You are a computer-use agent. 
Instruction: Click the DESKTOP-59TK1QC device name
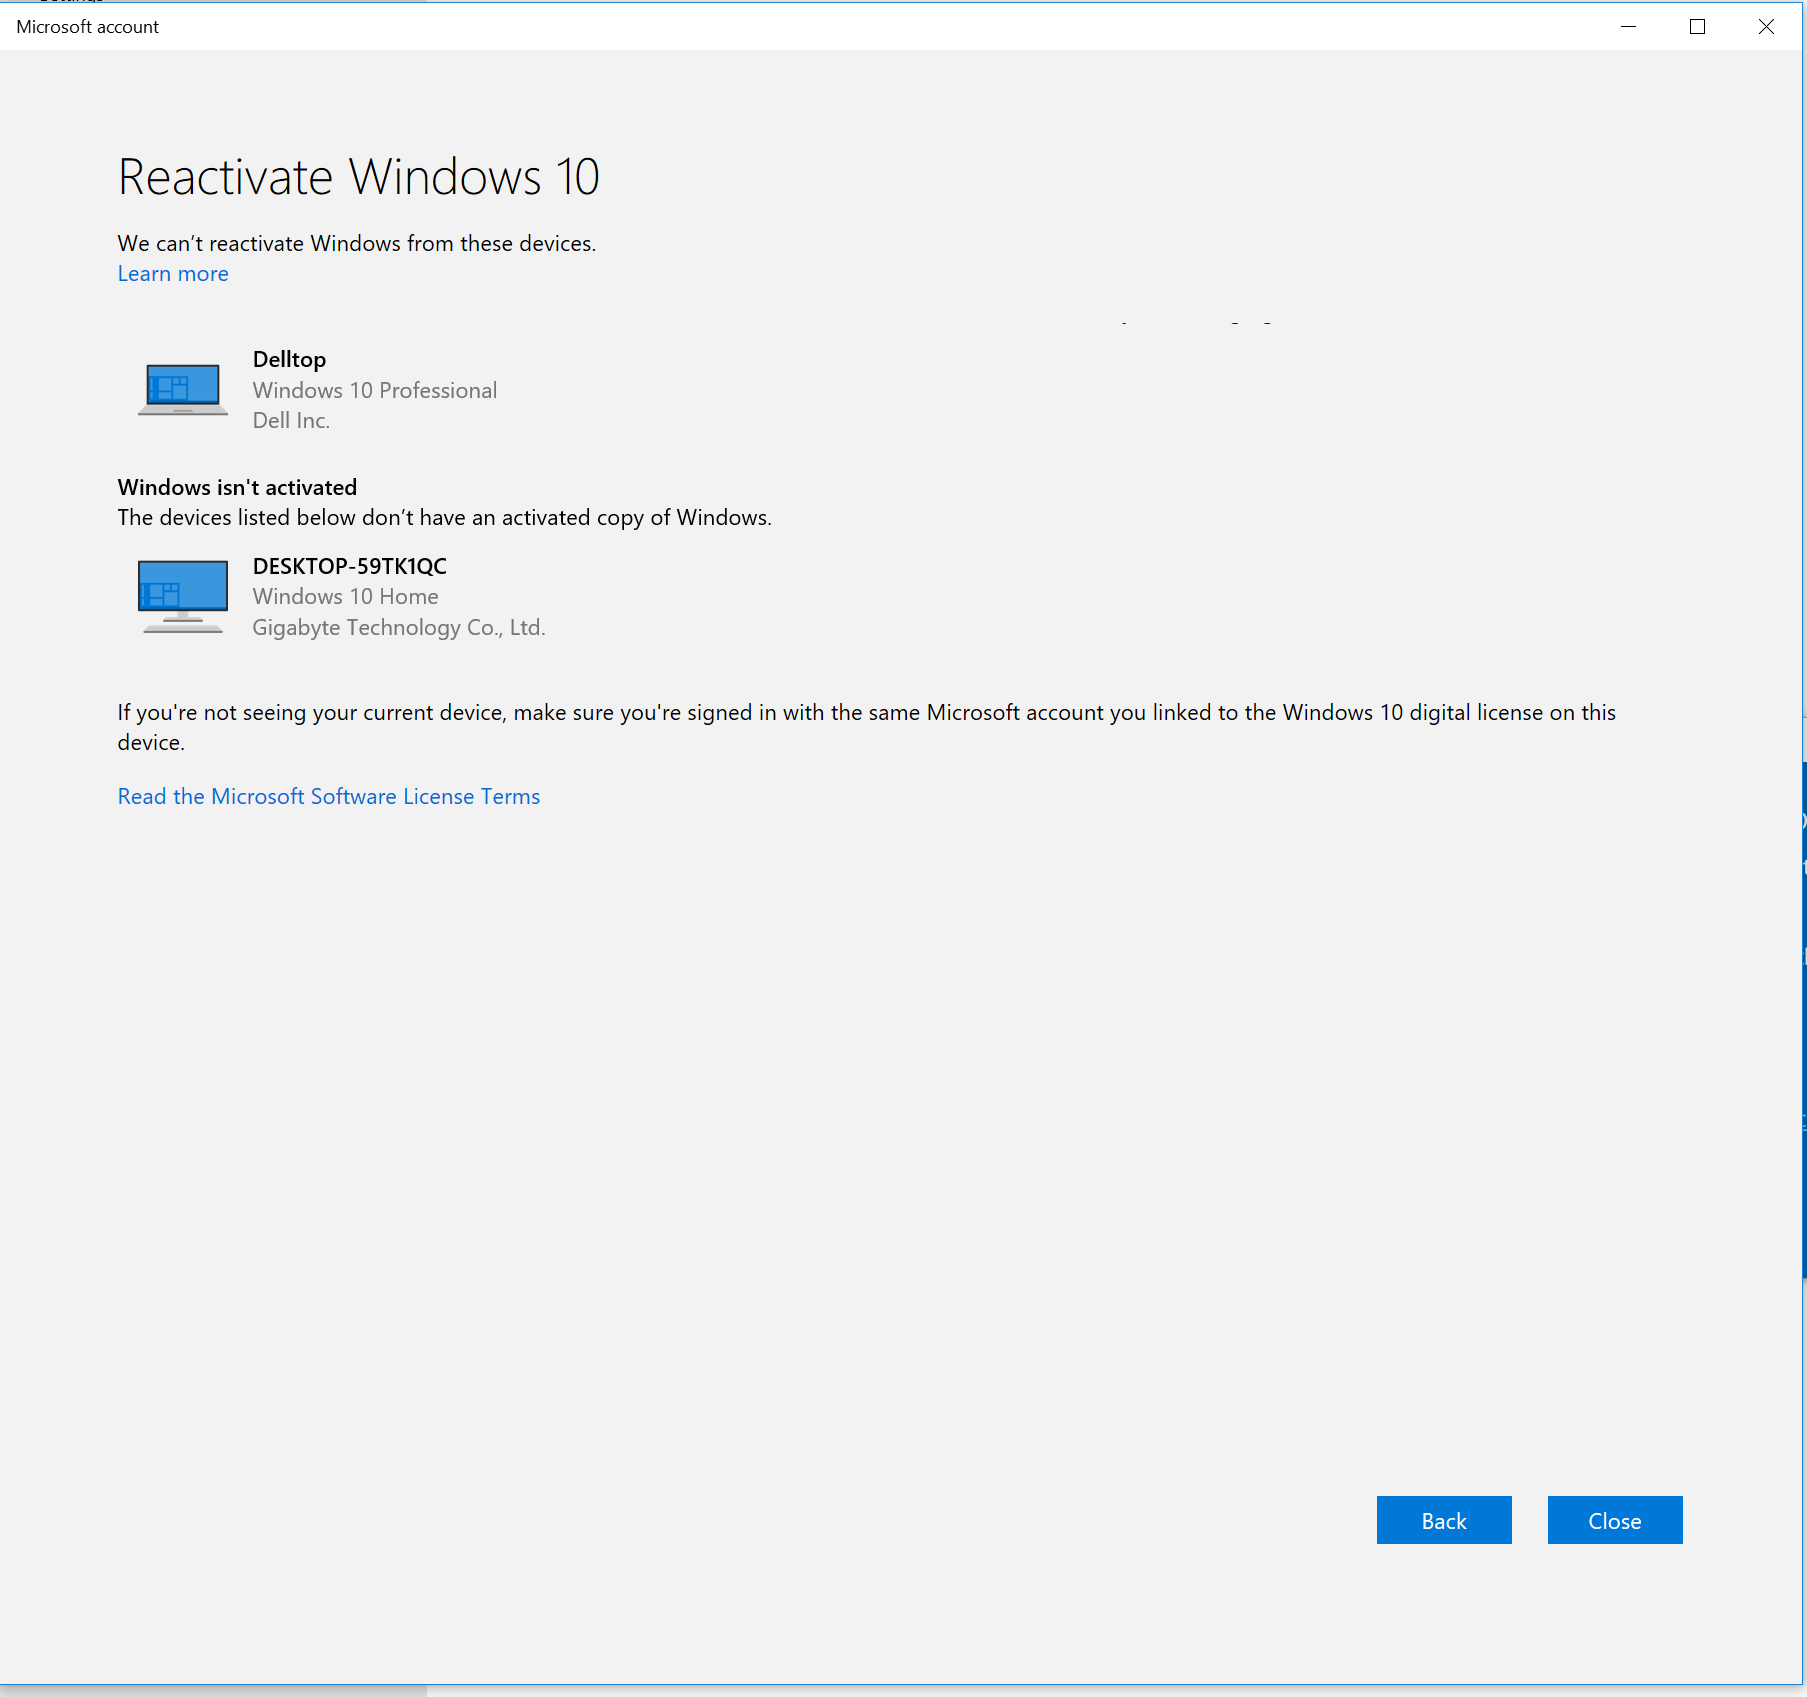pyautogui.click(x=350, y=566)
